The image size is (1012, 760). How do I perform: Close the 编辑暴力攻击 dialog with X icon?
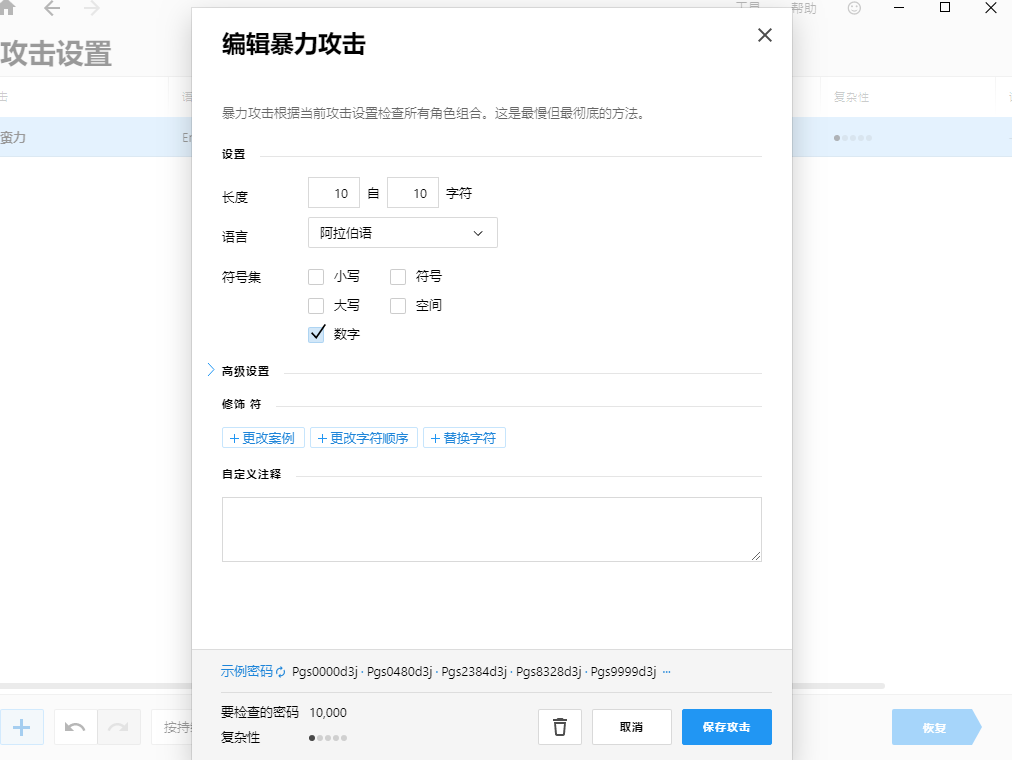765,35
